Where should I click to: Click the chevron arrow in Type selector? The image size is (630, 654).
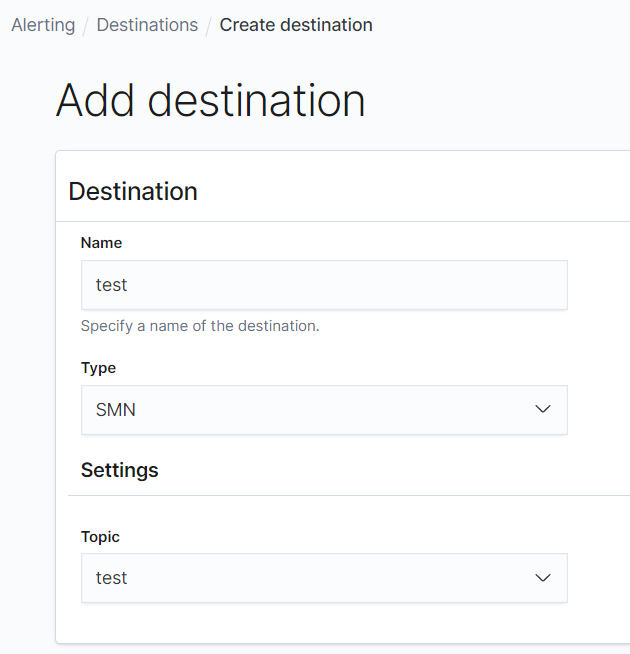pos(543,410)
